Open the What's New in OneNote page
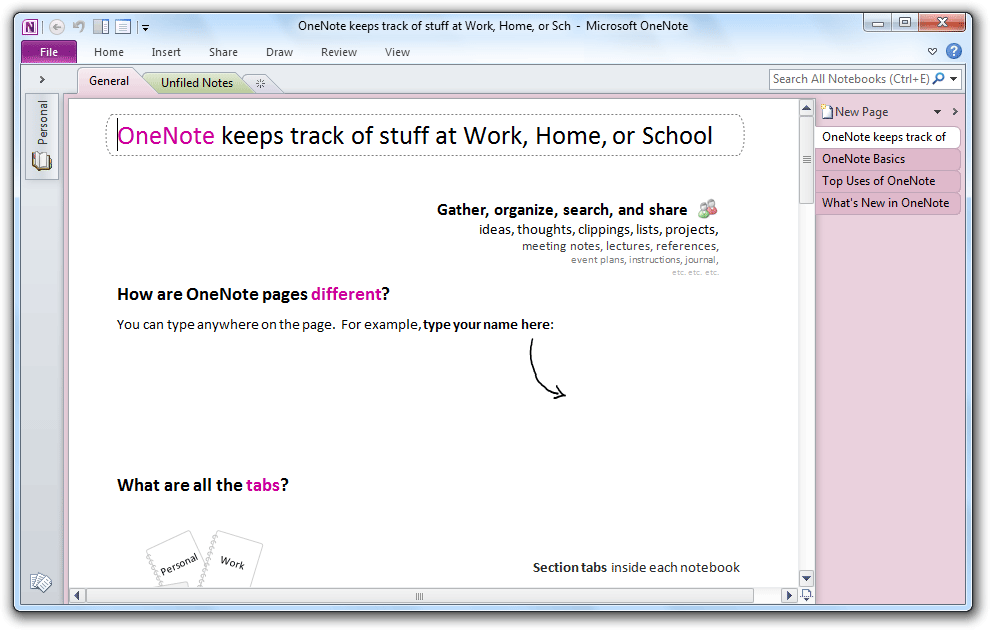Image resolution: width=991 pixels, height=631 pixels. pyautogui.click(x=887, y=204)
